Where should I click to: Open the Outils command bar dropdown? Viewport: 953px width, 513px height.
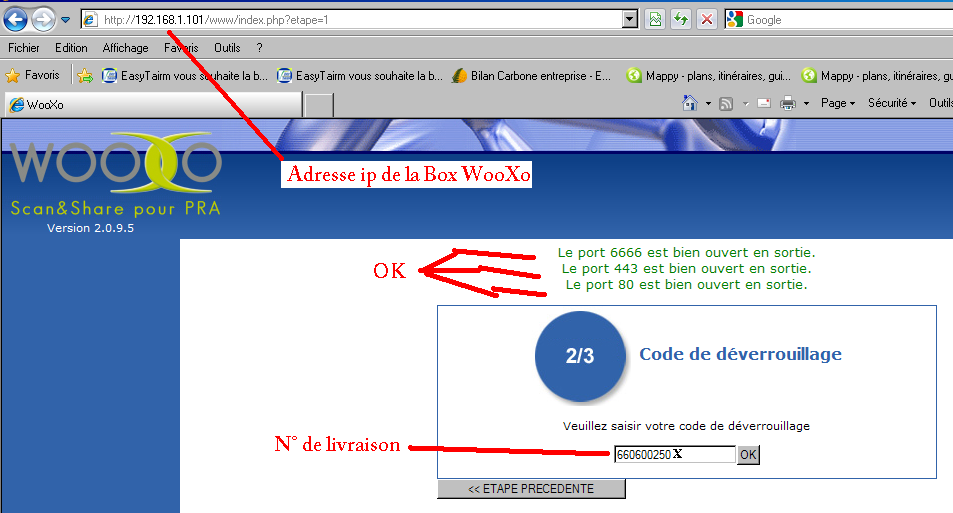click(940, 103)
